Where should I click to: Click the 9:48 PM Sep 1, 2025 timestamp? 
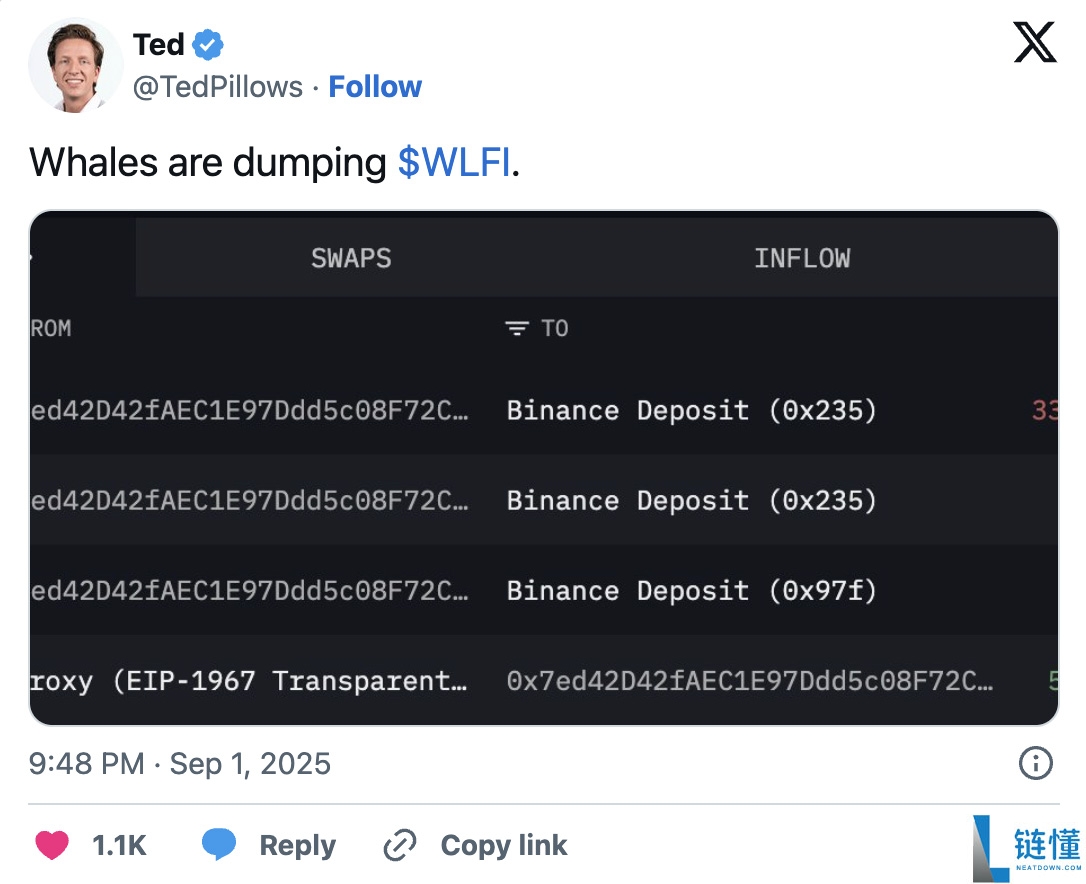click(x=180, y=764)
